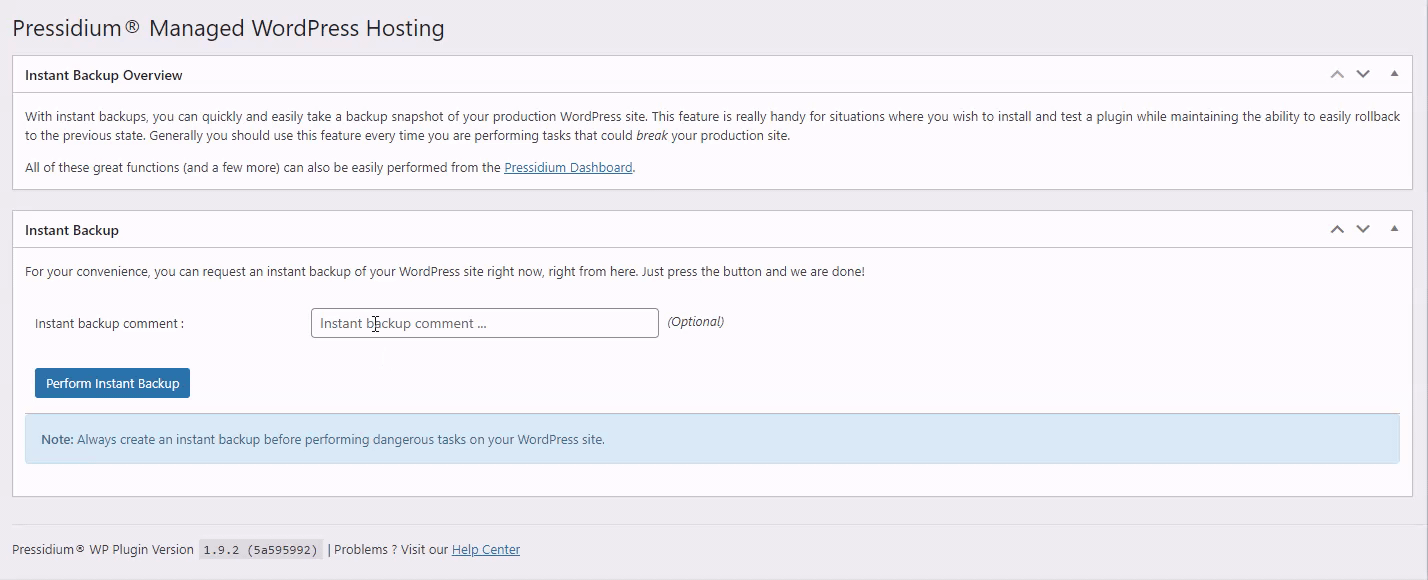Move the Instant Backup panel up
1428x580 pixels.
tap(1337, 229)
